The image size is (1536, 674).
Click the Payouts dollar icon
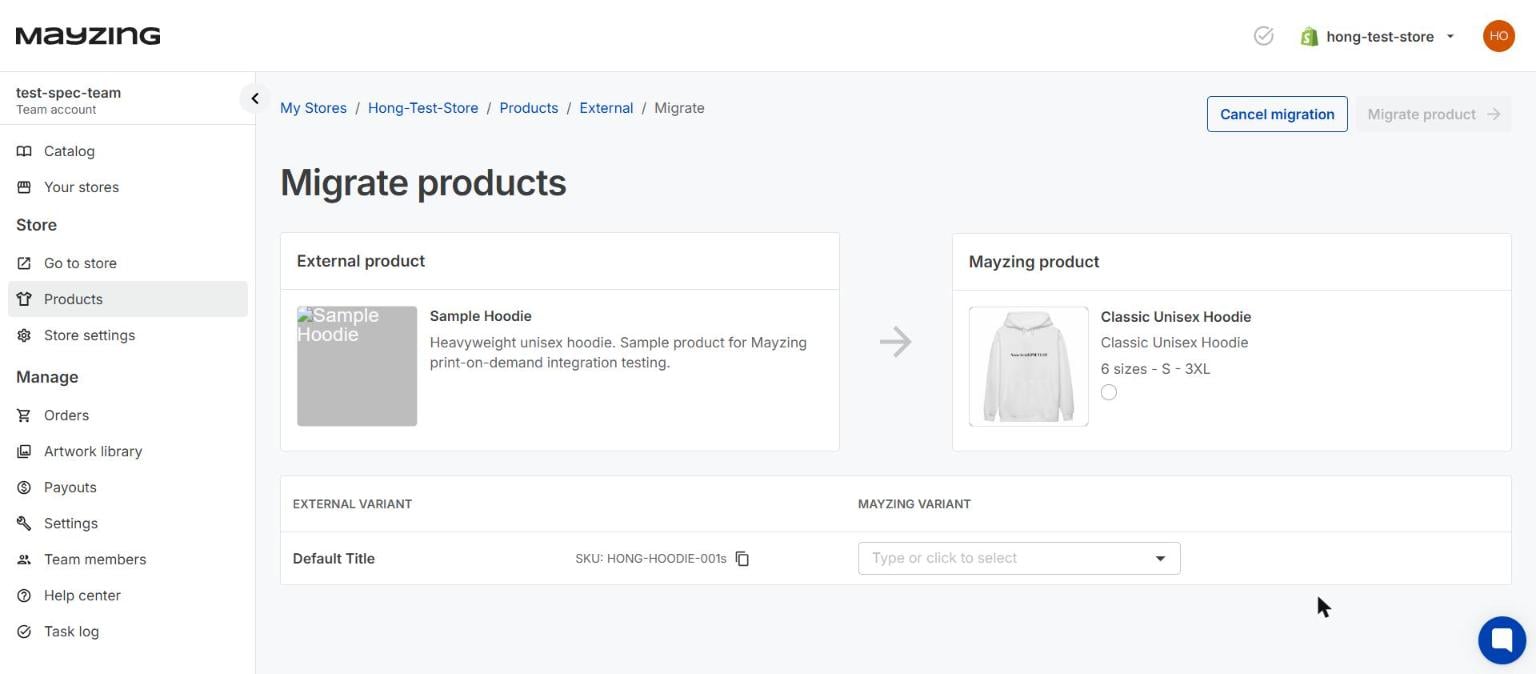click(x=24, y=487)
